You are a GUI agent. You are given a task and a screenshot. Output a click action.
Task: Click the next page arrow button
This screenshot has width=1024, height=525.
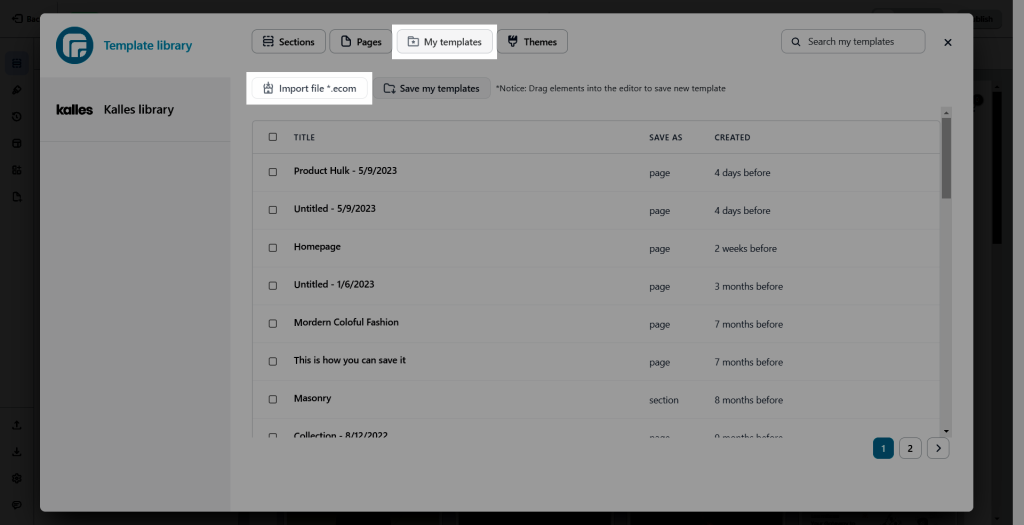(938, 449)
